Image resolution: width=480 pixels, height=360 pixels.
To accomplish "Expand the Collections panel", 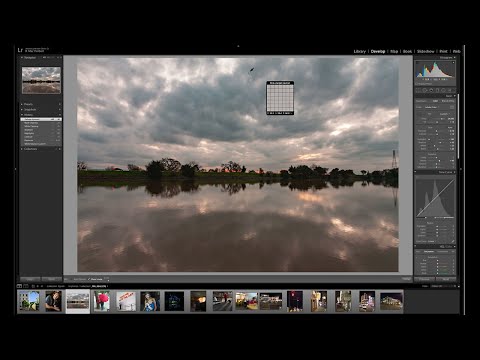I will pyautogui.click(x=22, y=149).
